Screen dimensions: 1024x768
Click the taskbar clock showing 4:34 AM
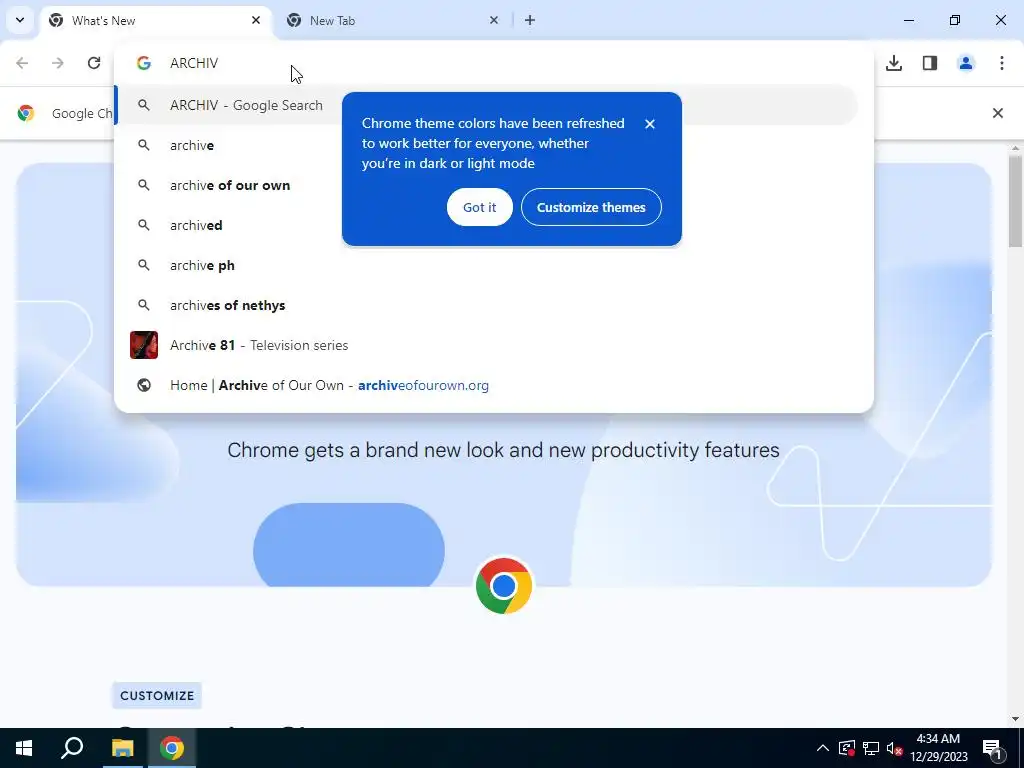pyautogui.click(x=938, y=748)
